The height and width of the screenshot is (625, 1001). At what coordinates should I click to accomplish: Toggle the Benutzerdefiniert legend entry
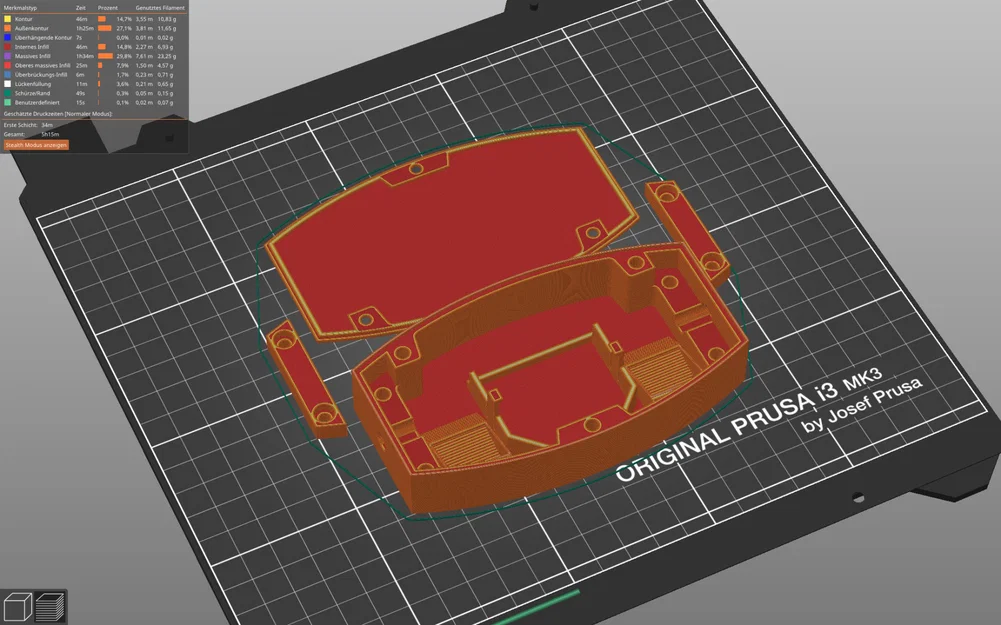tap(37, 102)
